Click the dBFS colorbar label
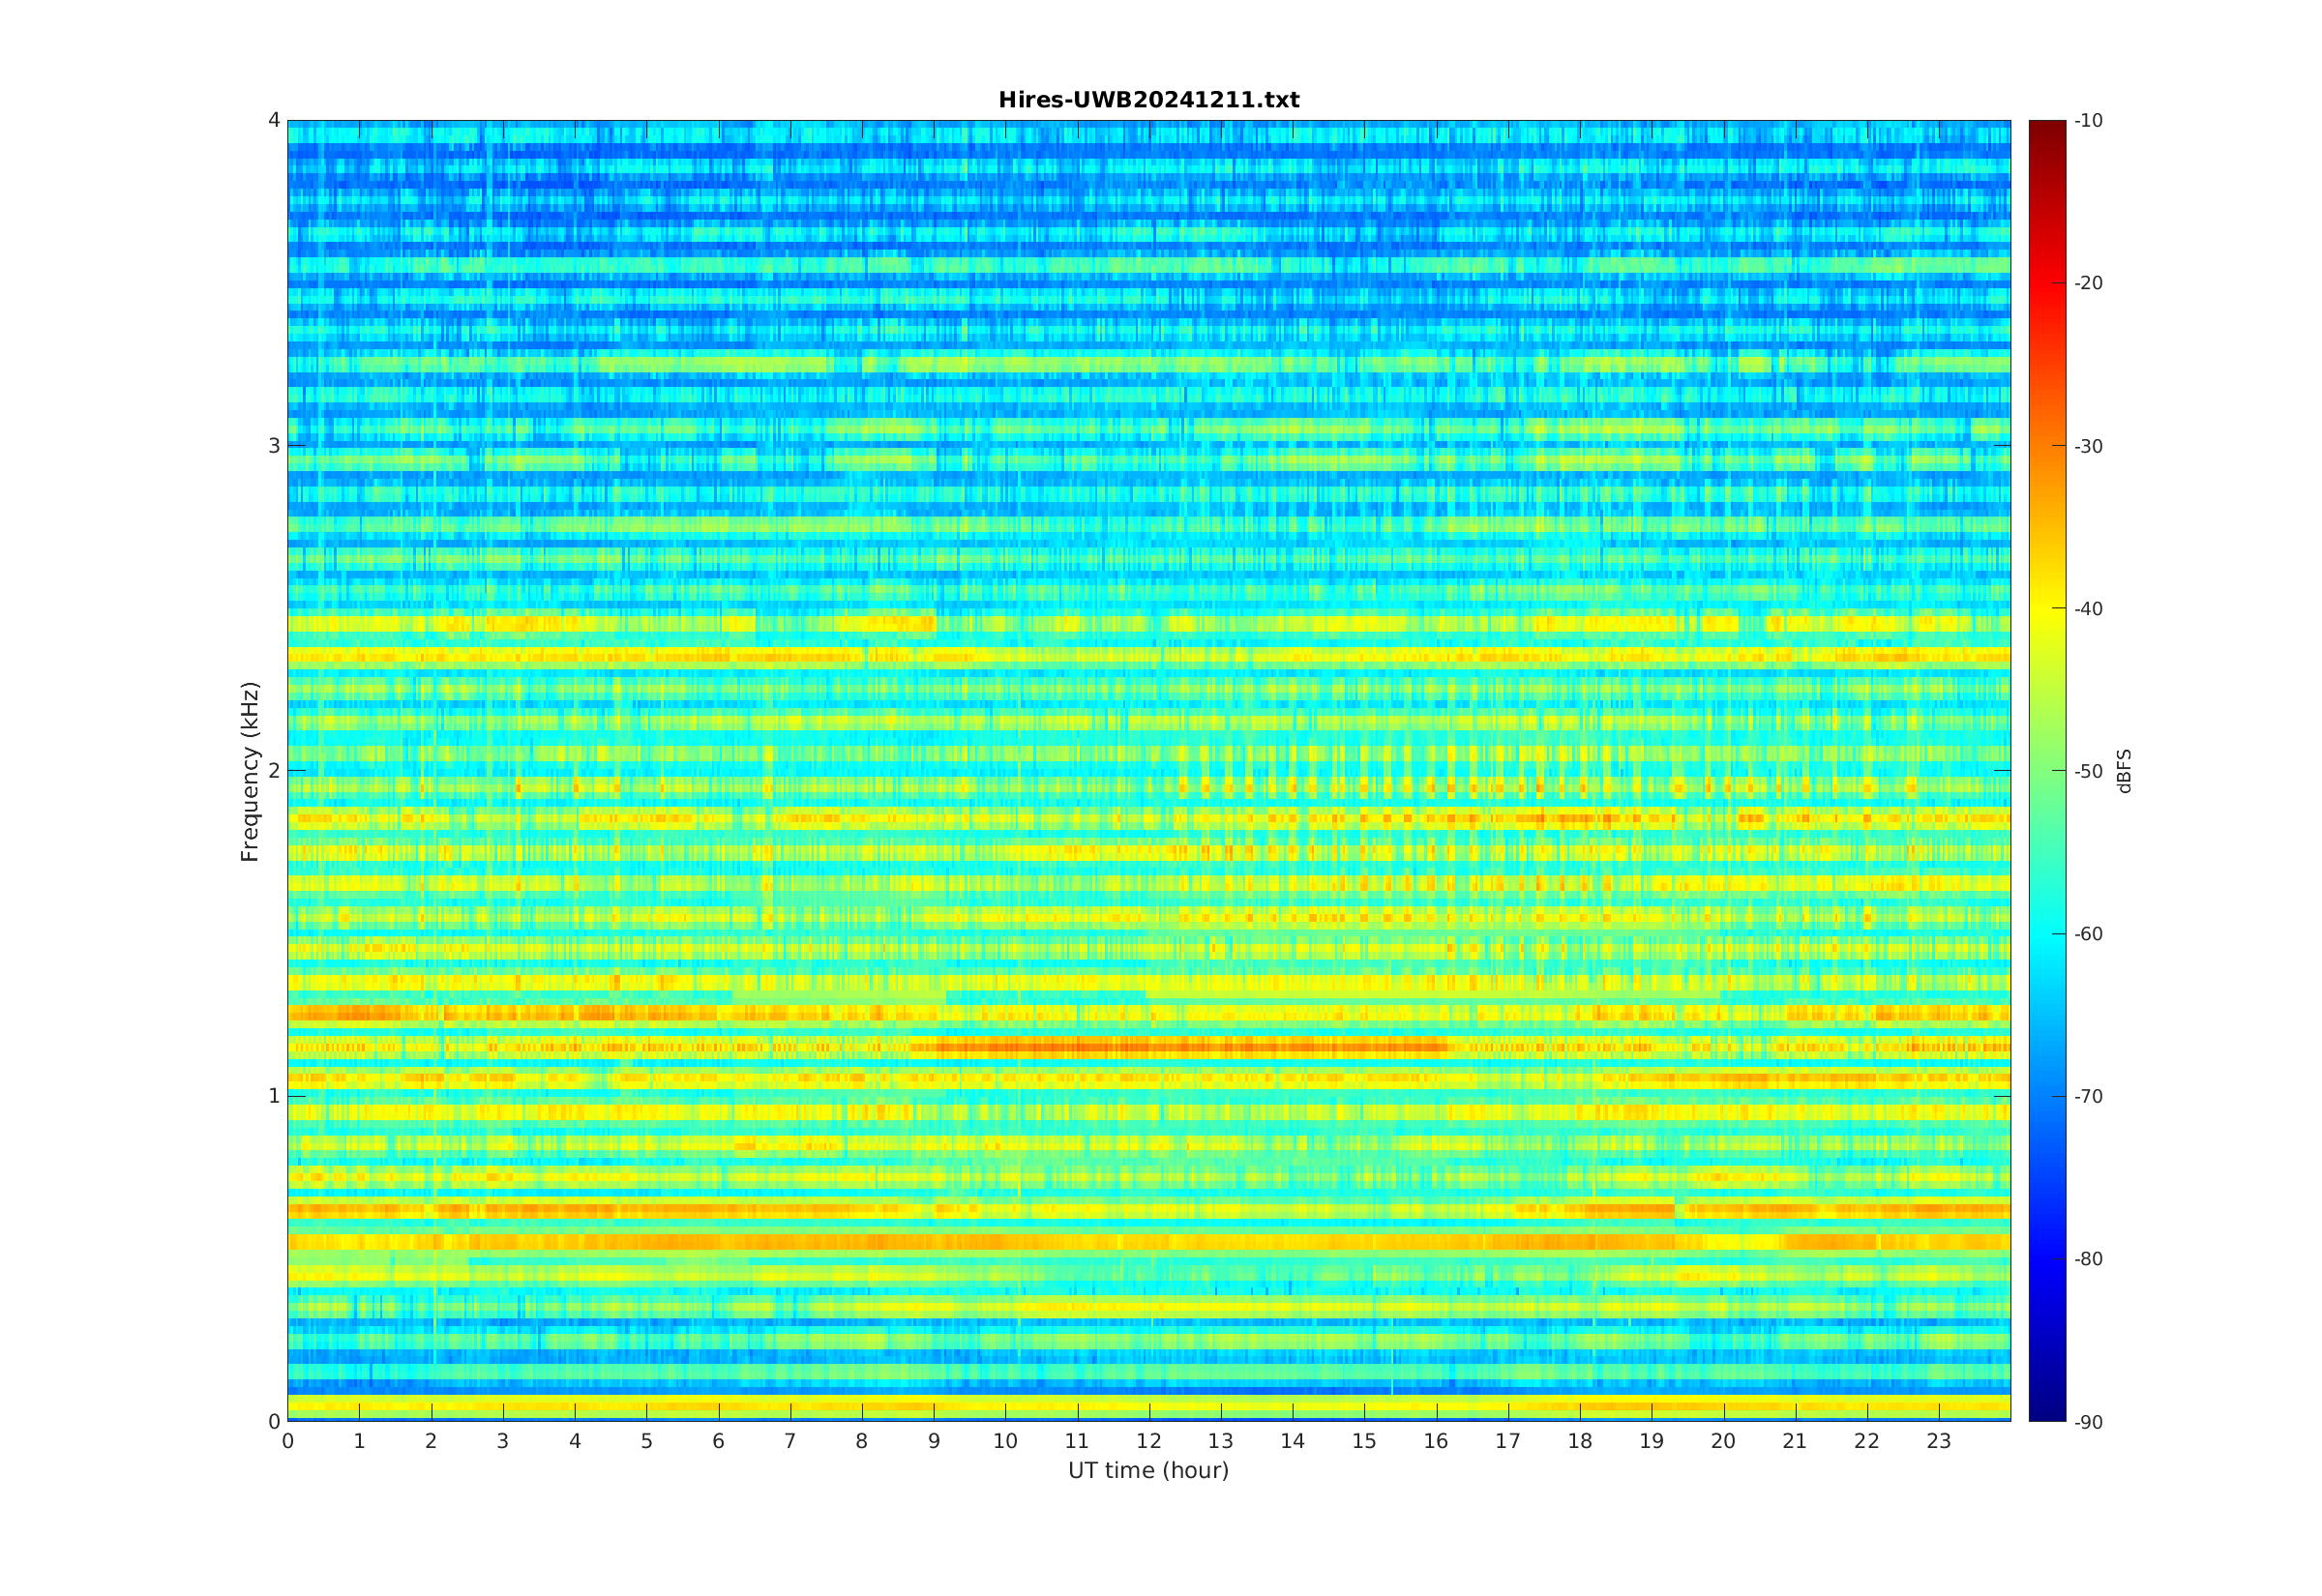 point(2124,771)
